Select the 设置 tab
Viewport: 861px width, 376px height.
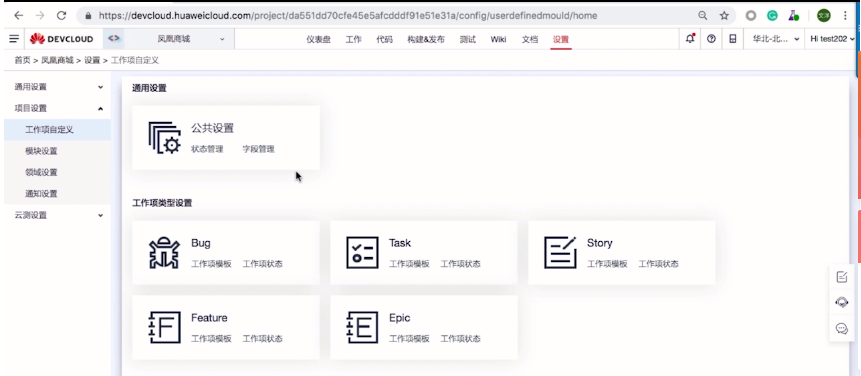[561, 39]
